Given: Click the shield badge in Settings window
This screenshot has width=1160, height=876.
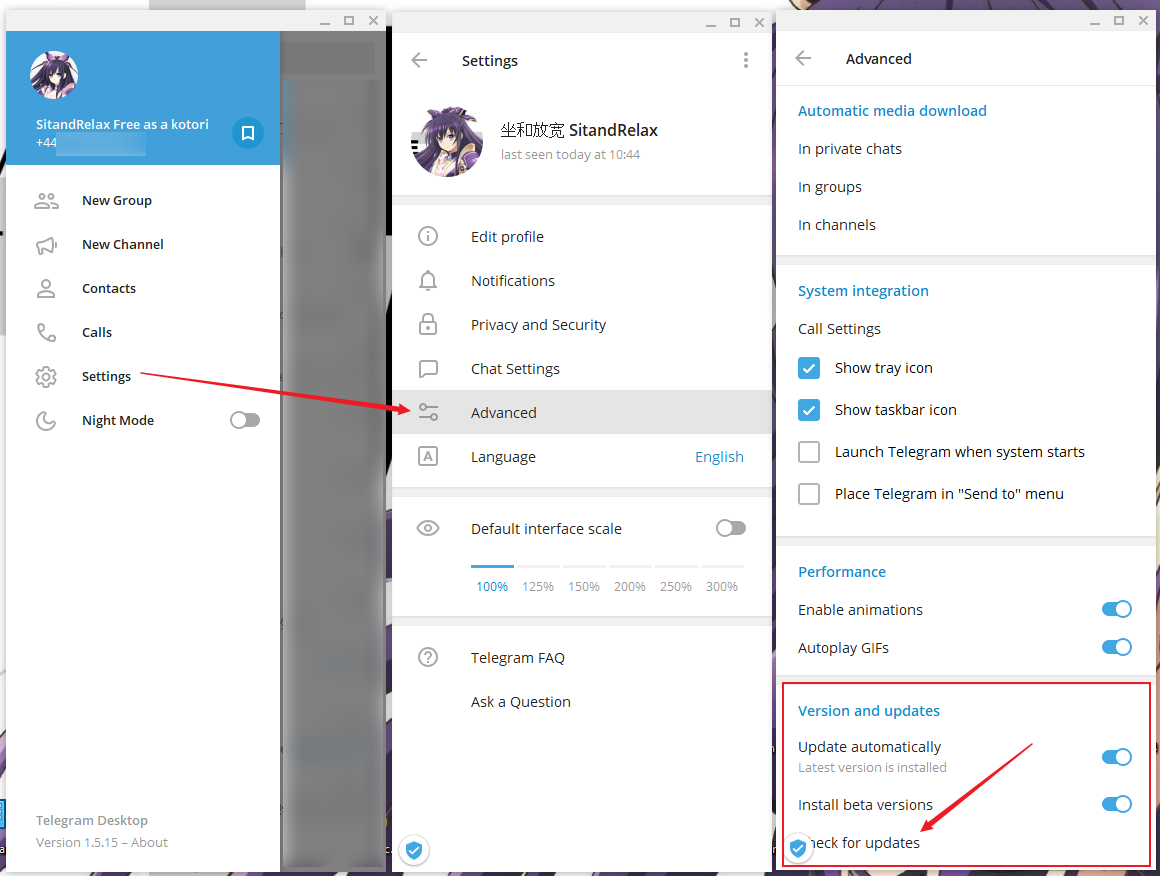Looking at the screenshot, I should (414, 850).
